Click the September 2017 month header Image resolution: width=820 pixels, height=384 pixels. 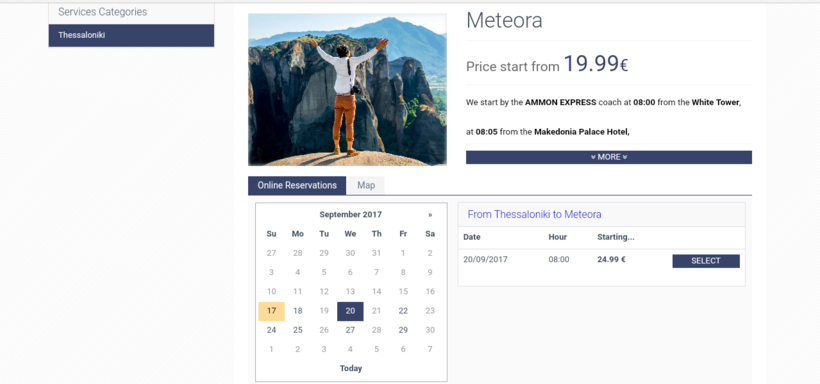[x=350, y=214]
